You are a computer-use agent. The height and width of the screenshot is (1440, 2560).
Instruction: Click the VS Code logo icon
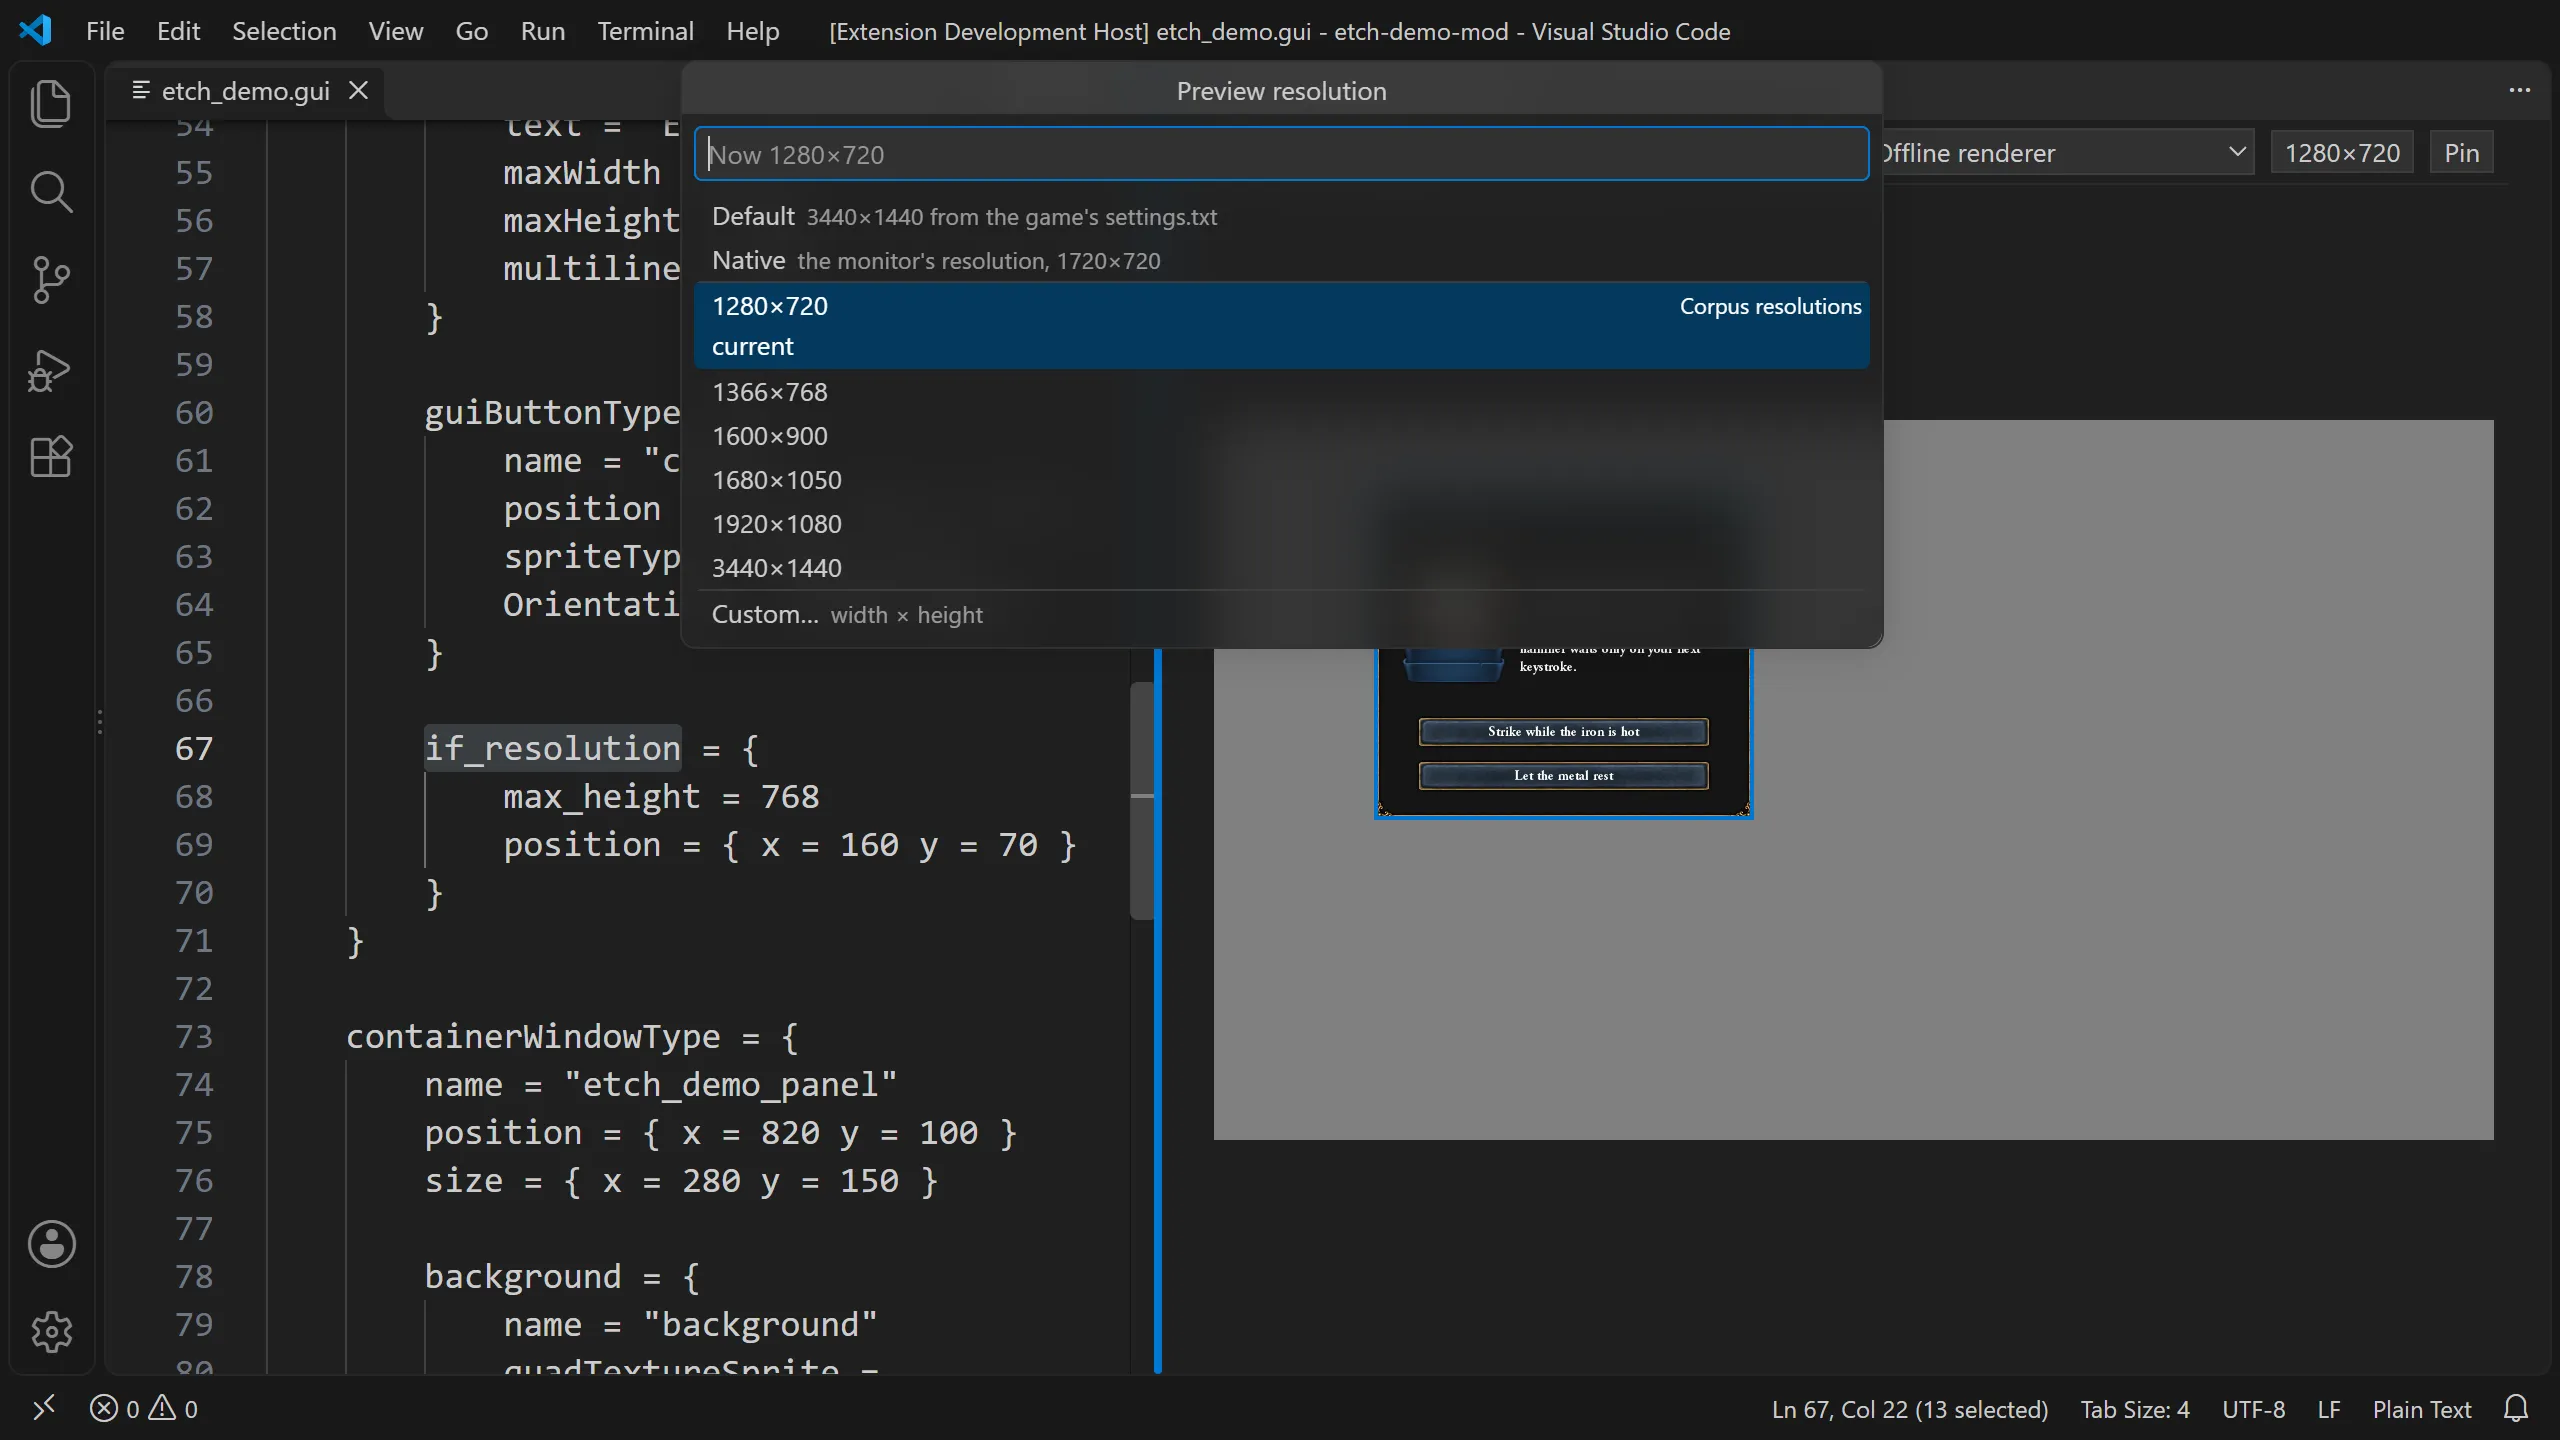point(36,31)
